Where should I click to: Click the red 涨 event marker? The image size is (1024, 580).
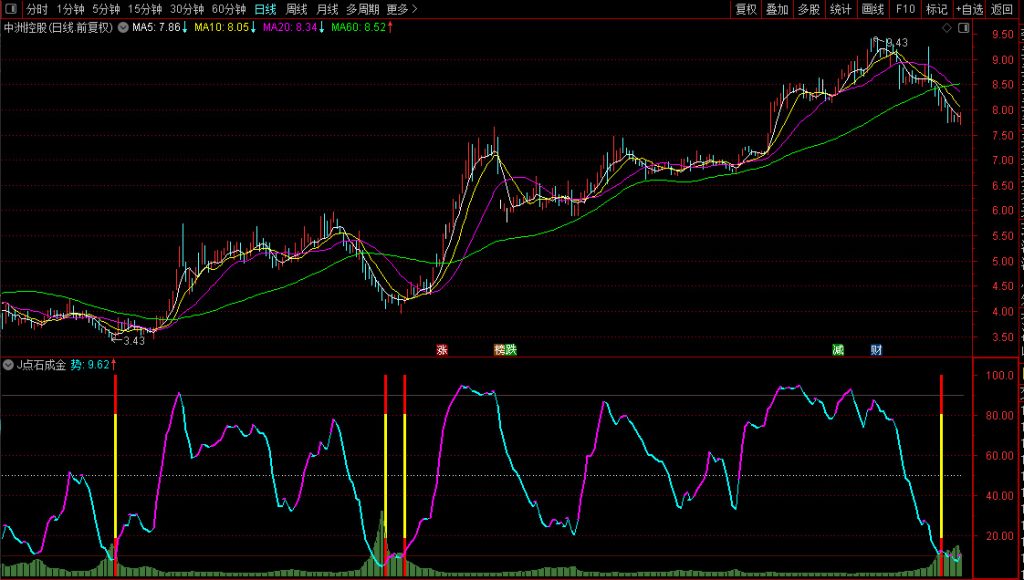click(441, 350)
